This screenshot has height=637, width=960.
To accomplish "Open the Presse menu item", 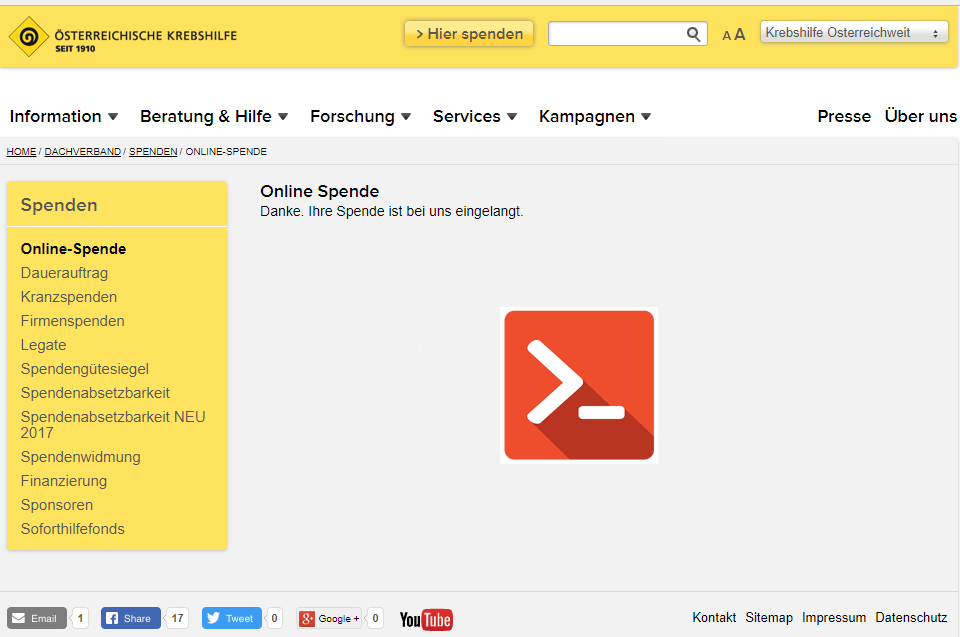I will tap(844, 116).
